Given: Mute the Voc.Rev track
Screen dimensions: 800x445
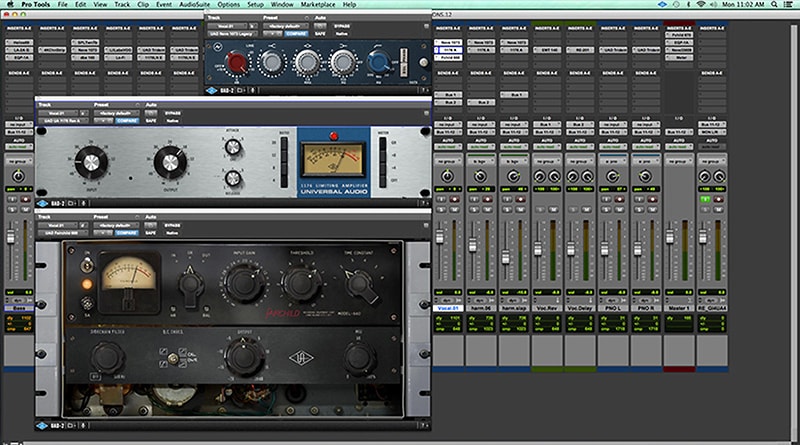Looking at the screenshot, I should pyautogui.click(x=553, y=209).
